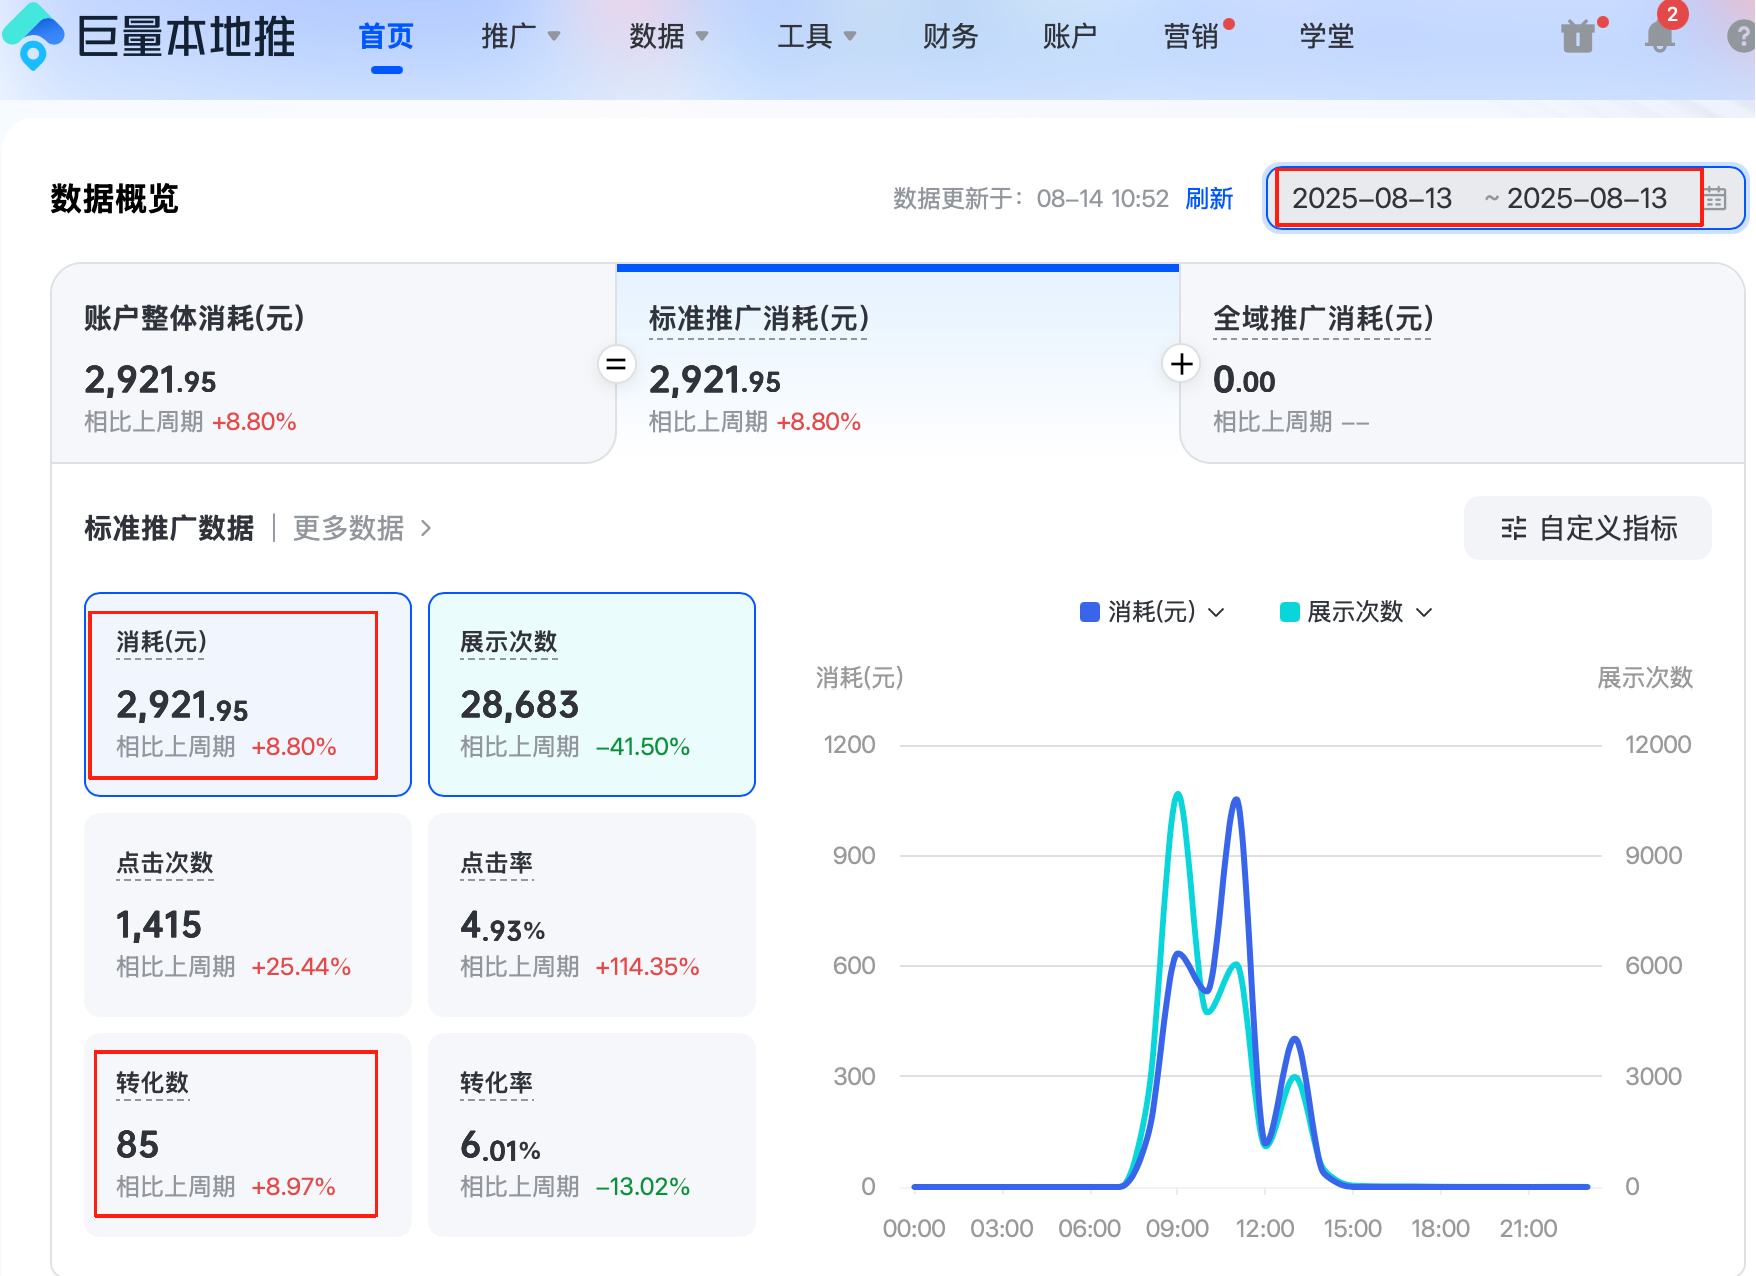1756x1276 pixels.
Task: Click the 12:00 label on chart axis
Action: tap(1265, 1228)
